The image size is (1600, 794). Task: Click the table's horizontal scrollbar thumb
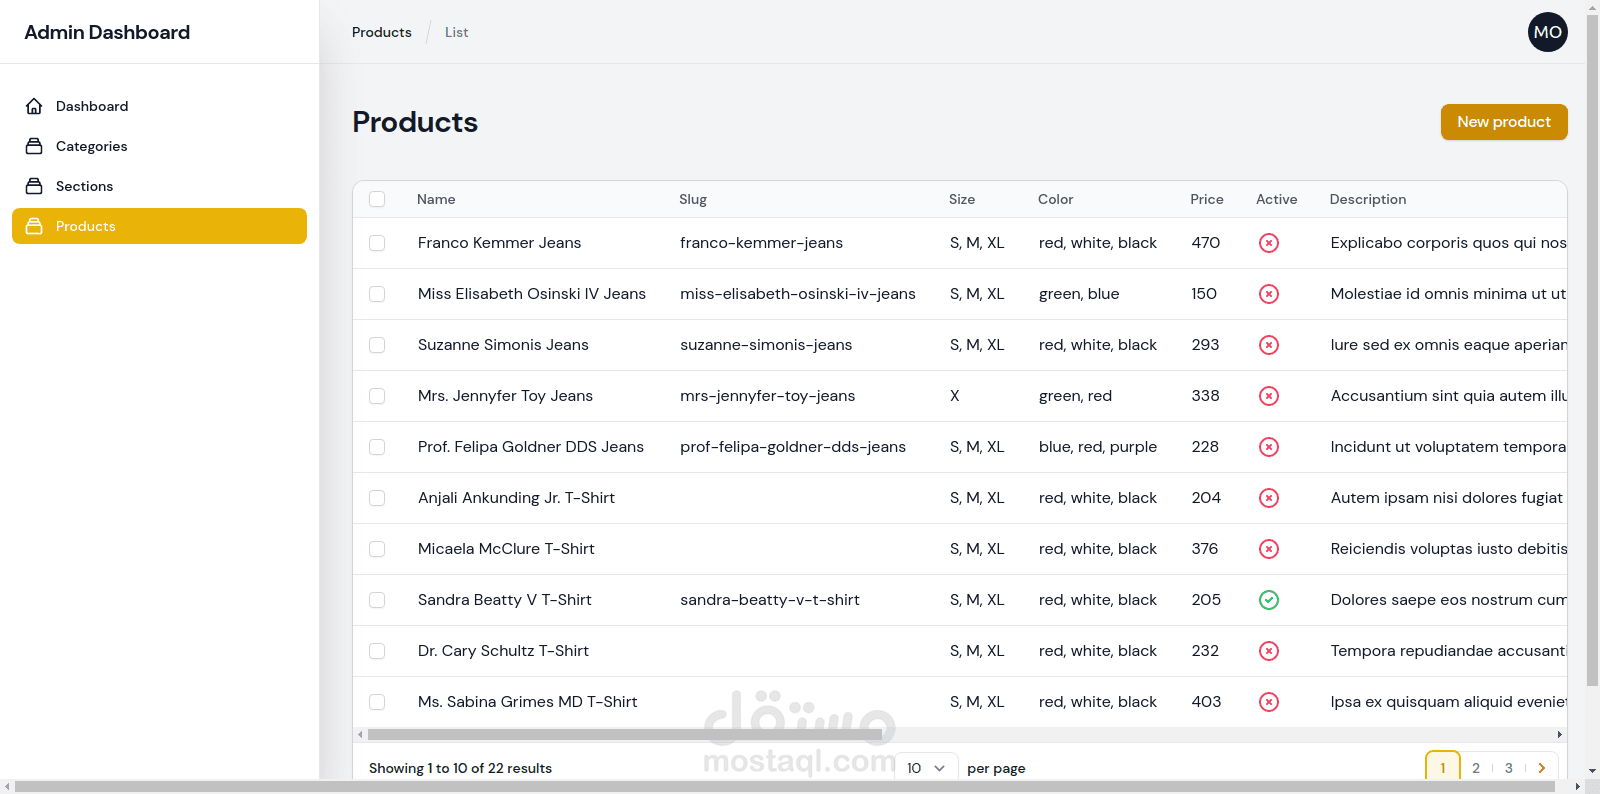click(x=624, y=735)
